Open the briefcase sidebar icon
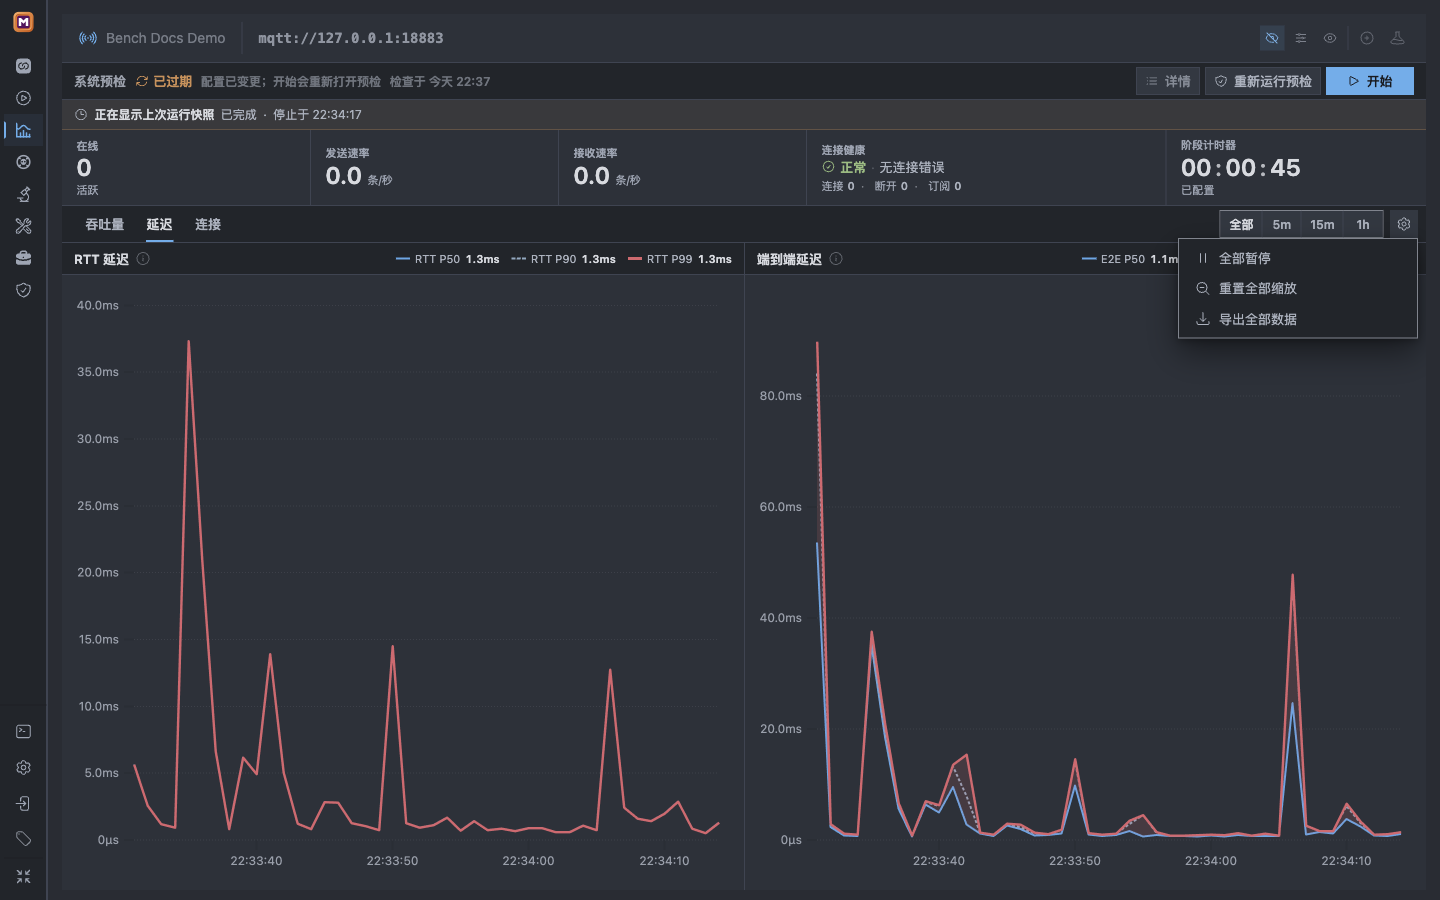This screenshot has height=900, width=1440. 23,258
